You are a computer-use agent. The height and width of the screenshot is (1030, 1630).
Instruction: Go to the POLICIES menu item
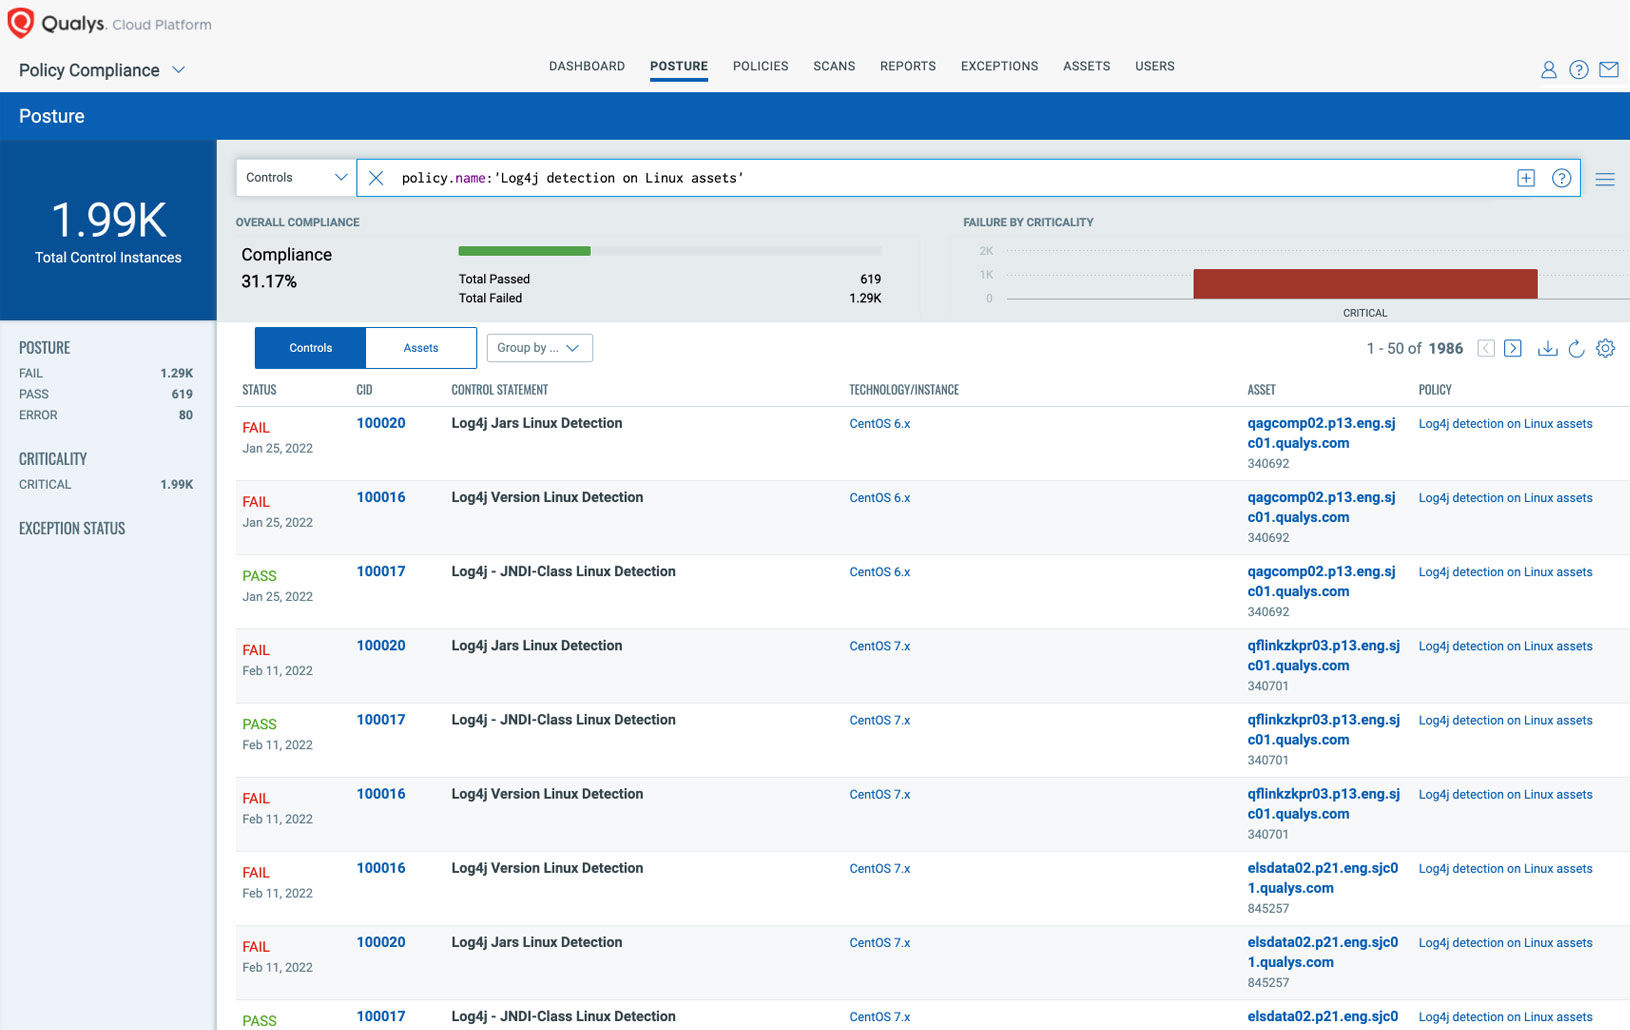click(x=760, y=66)
